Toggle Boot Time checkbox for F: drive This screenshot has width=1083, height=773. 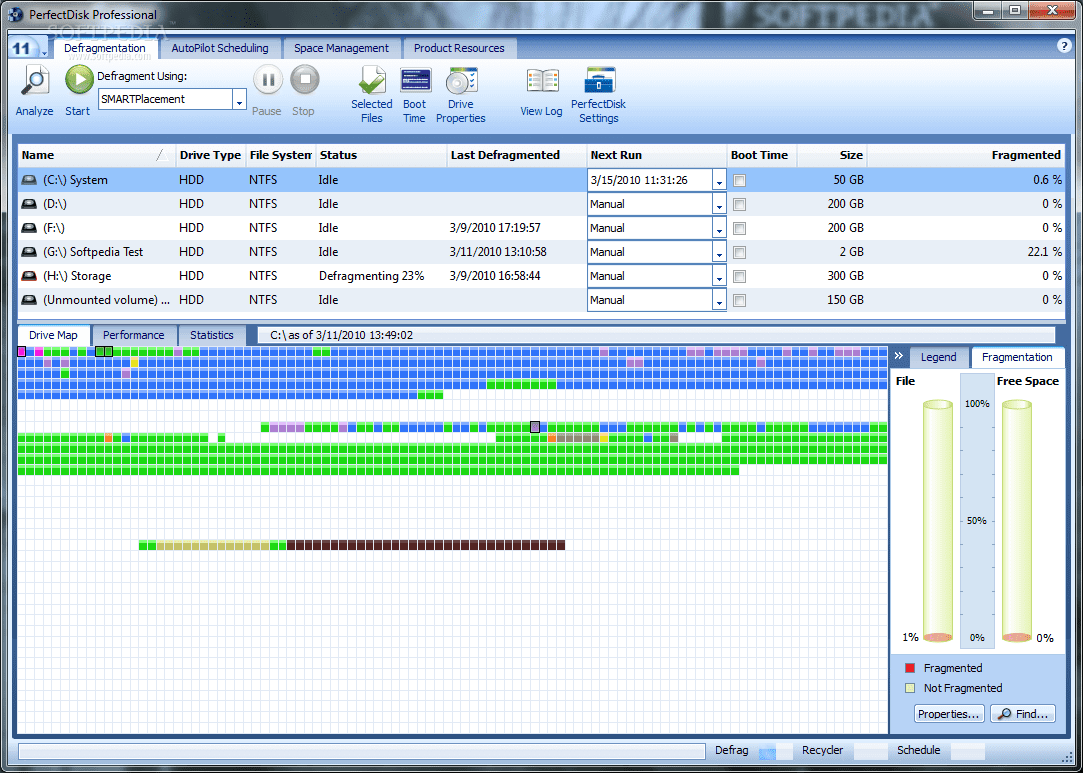click(740, 229)
